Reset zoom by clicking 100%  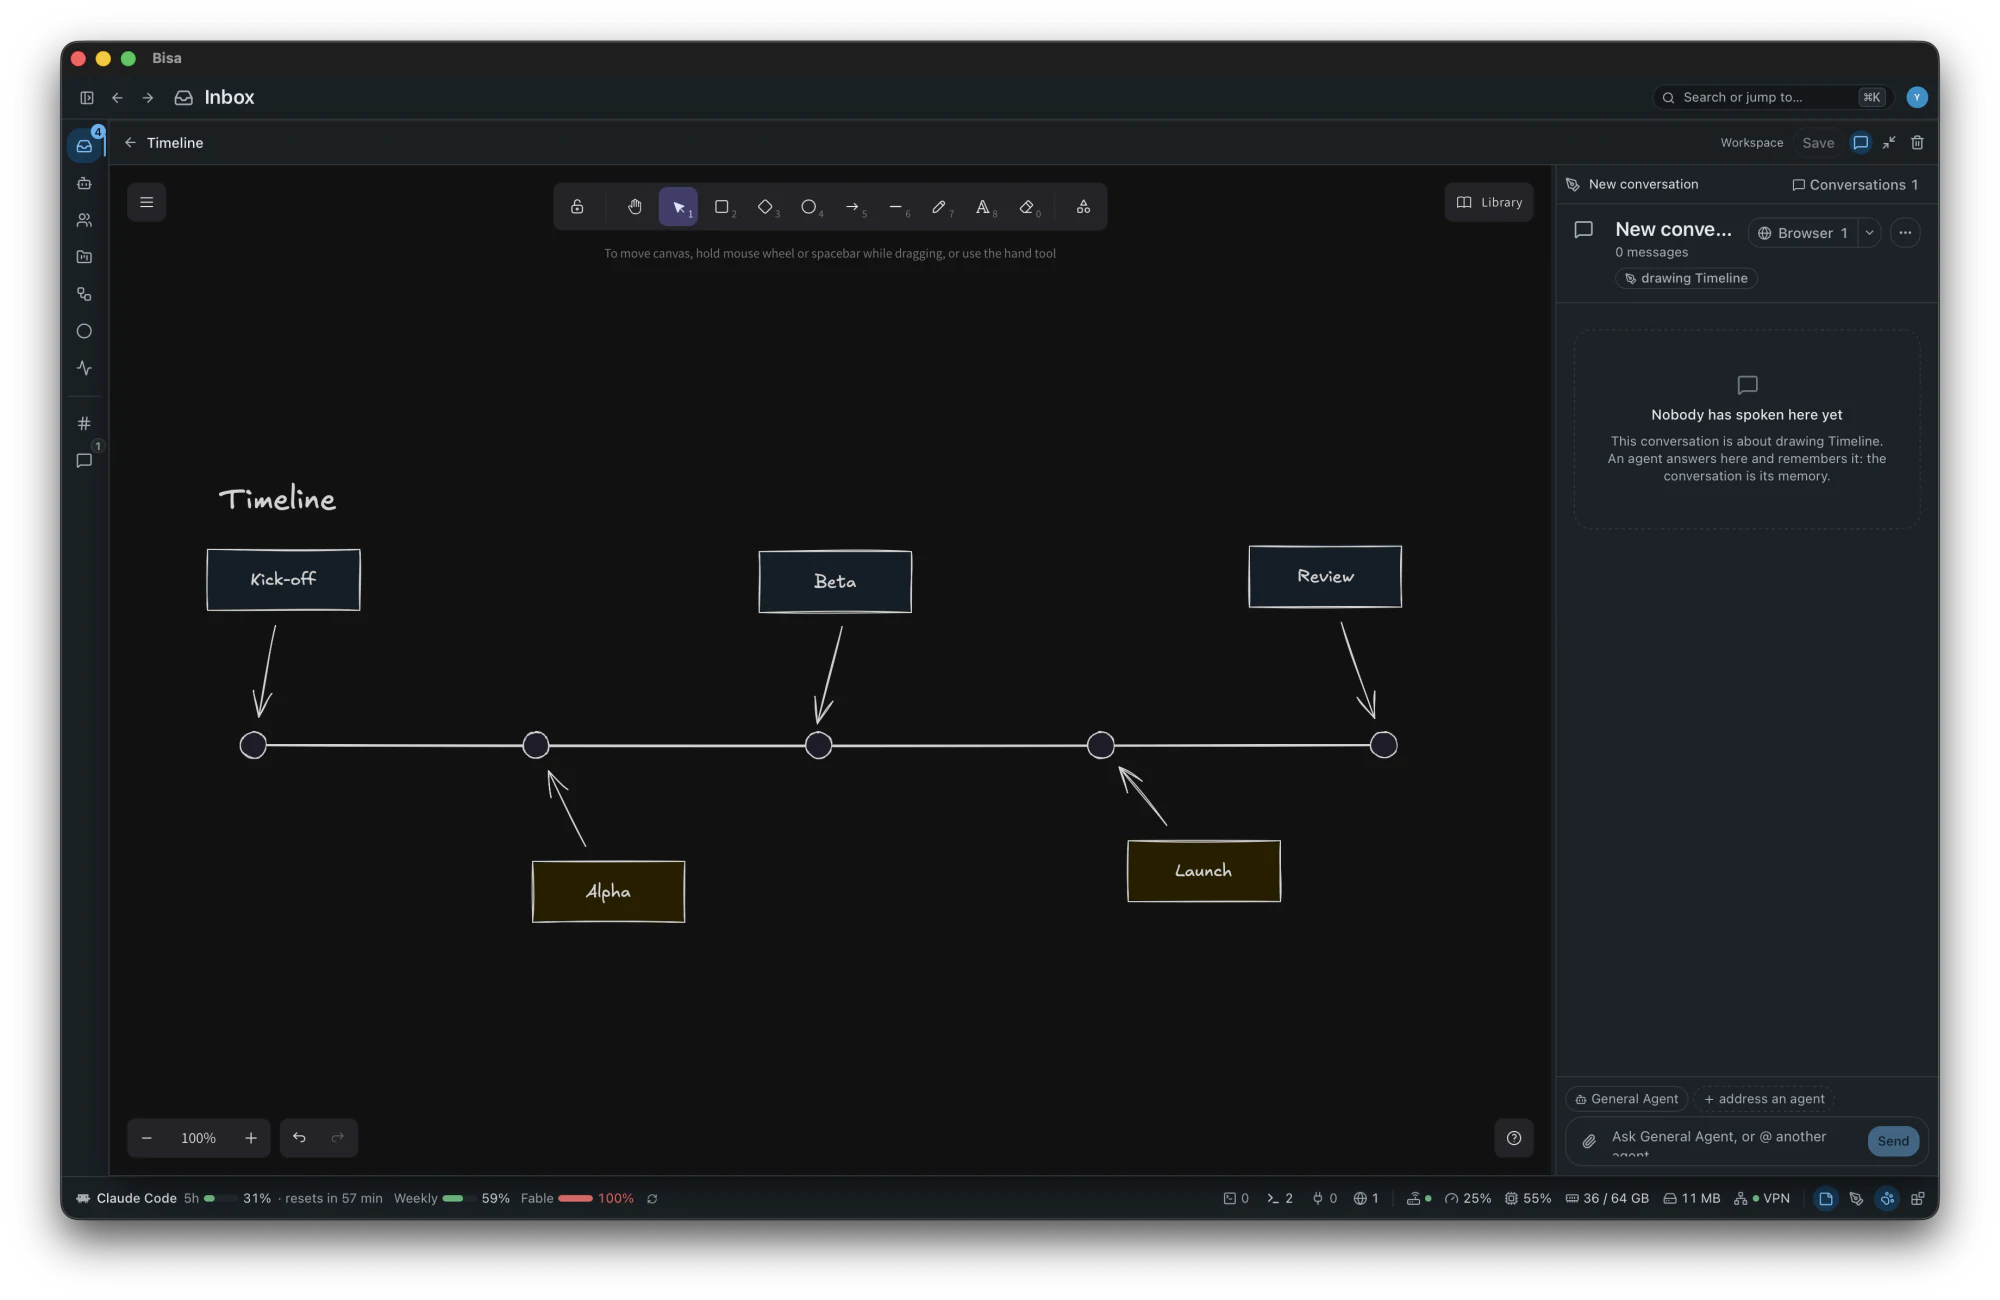198,1138
